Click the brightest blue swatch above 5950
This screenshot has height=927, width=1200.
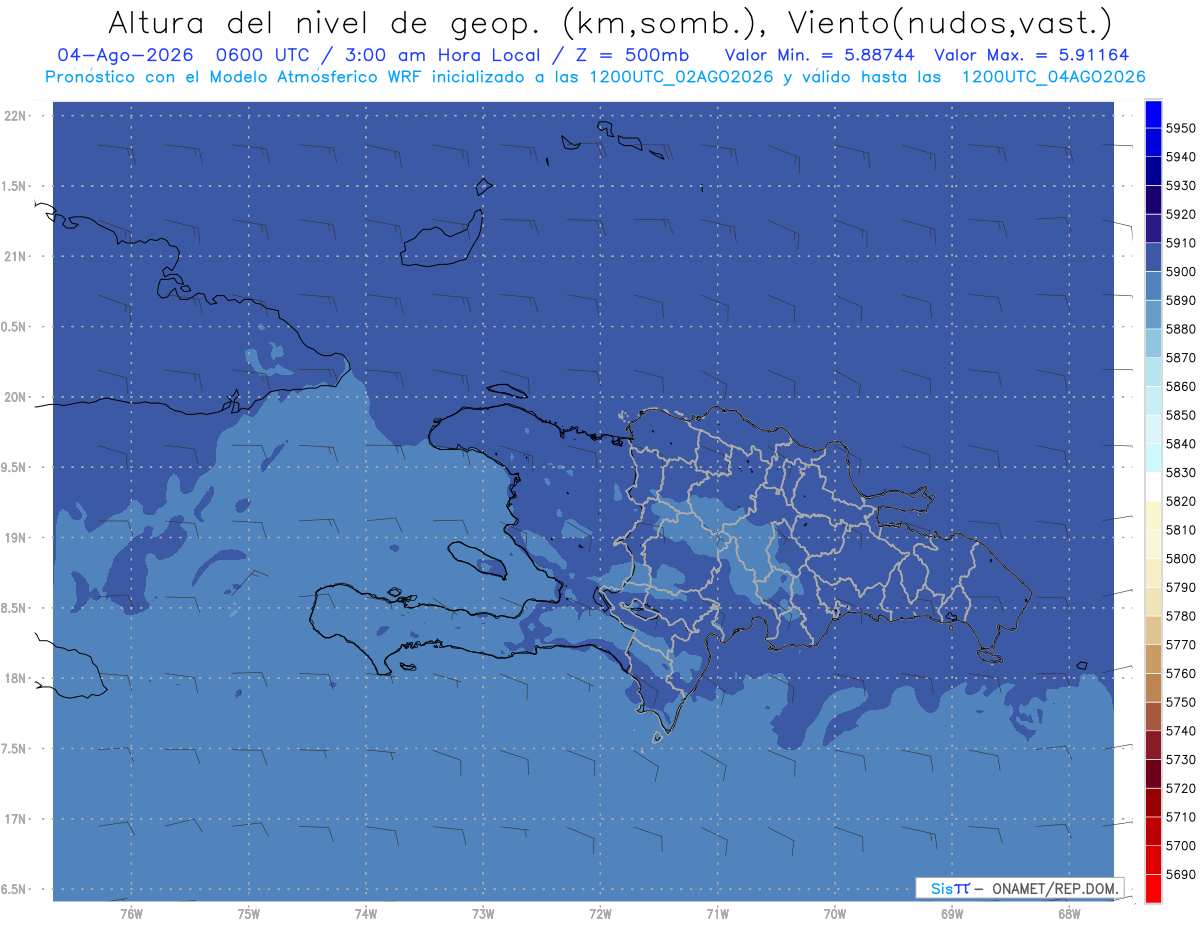coord(1153,115)
